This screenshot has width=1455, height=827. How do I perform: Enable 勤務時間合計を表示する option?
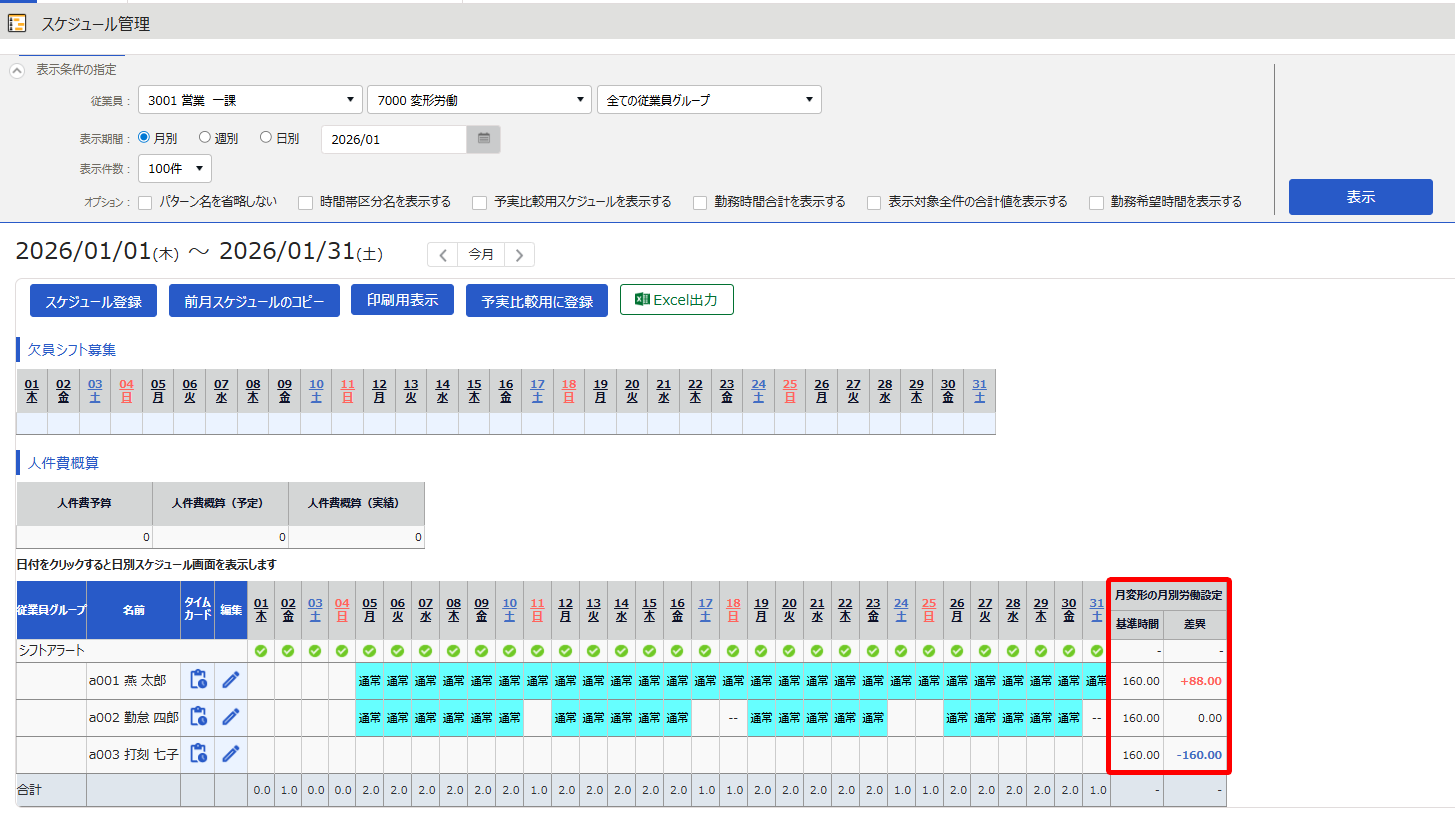[700, 202]
